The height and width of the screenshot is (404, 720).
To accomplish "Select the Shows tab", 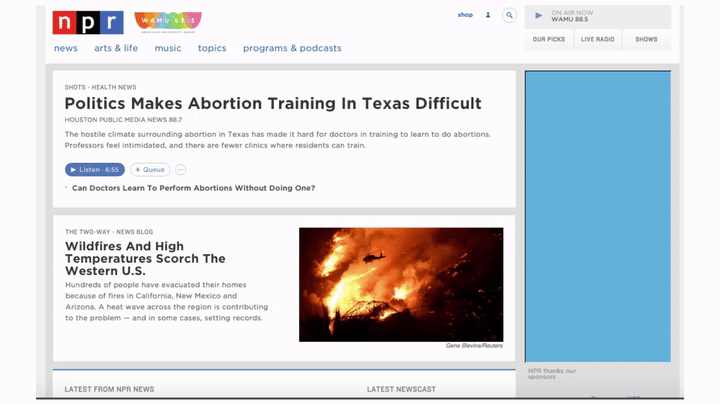I will click(x=646, y=39).
